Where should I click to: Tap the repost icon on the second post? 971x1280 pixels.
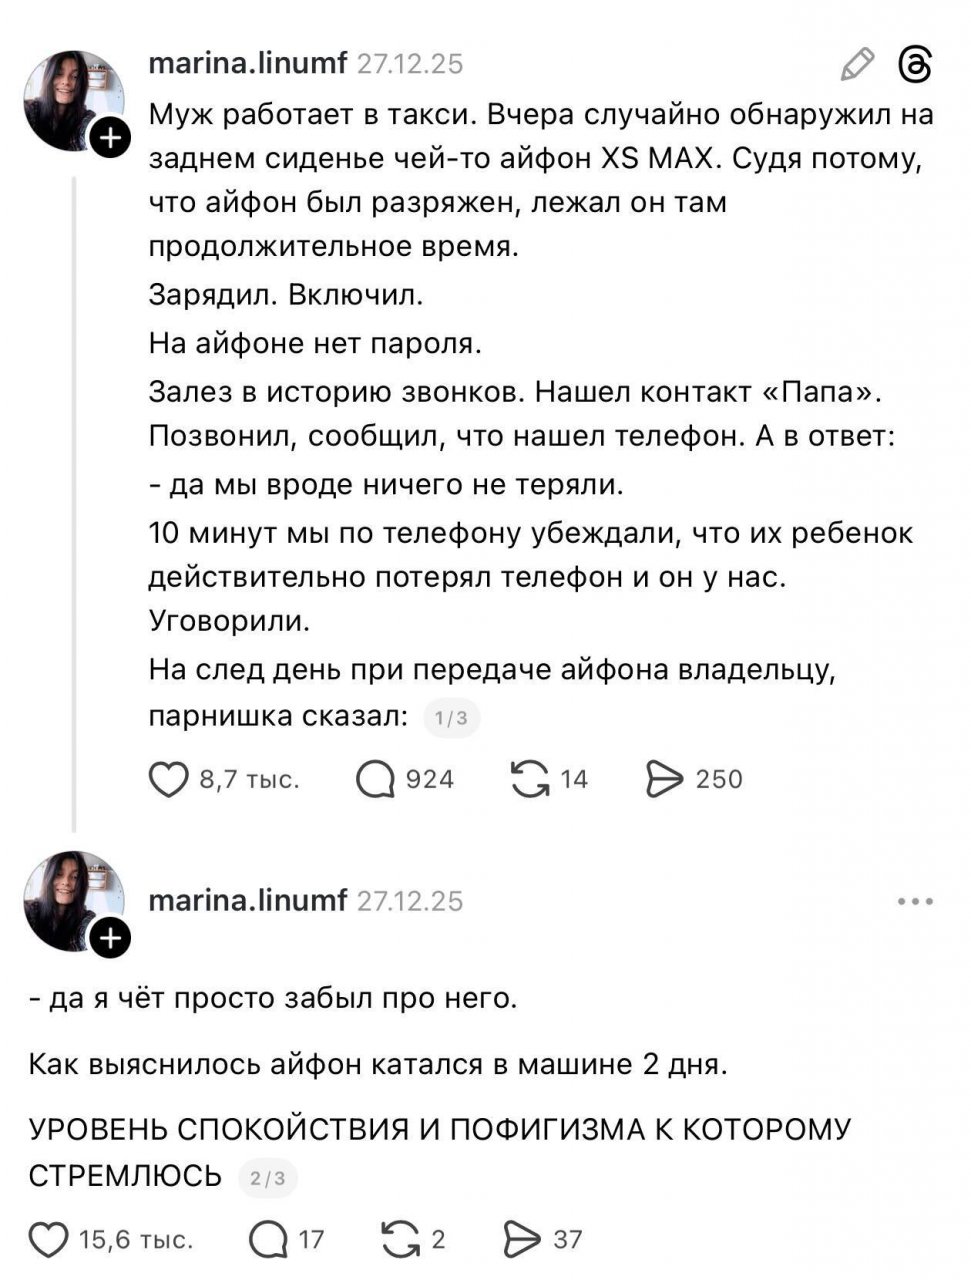click(400, 1240)
